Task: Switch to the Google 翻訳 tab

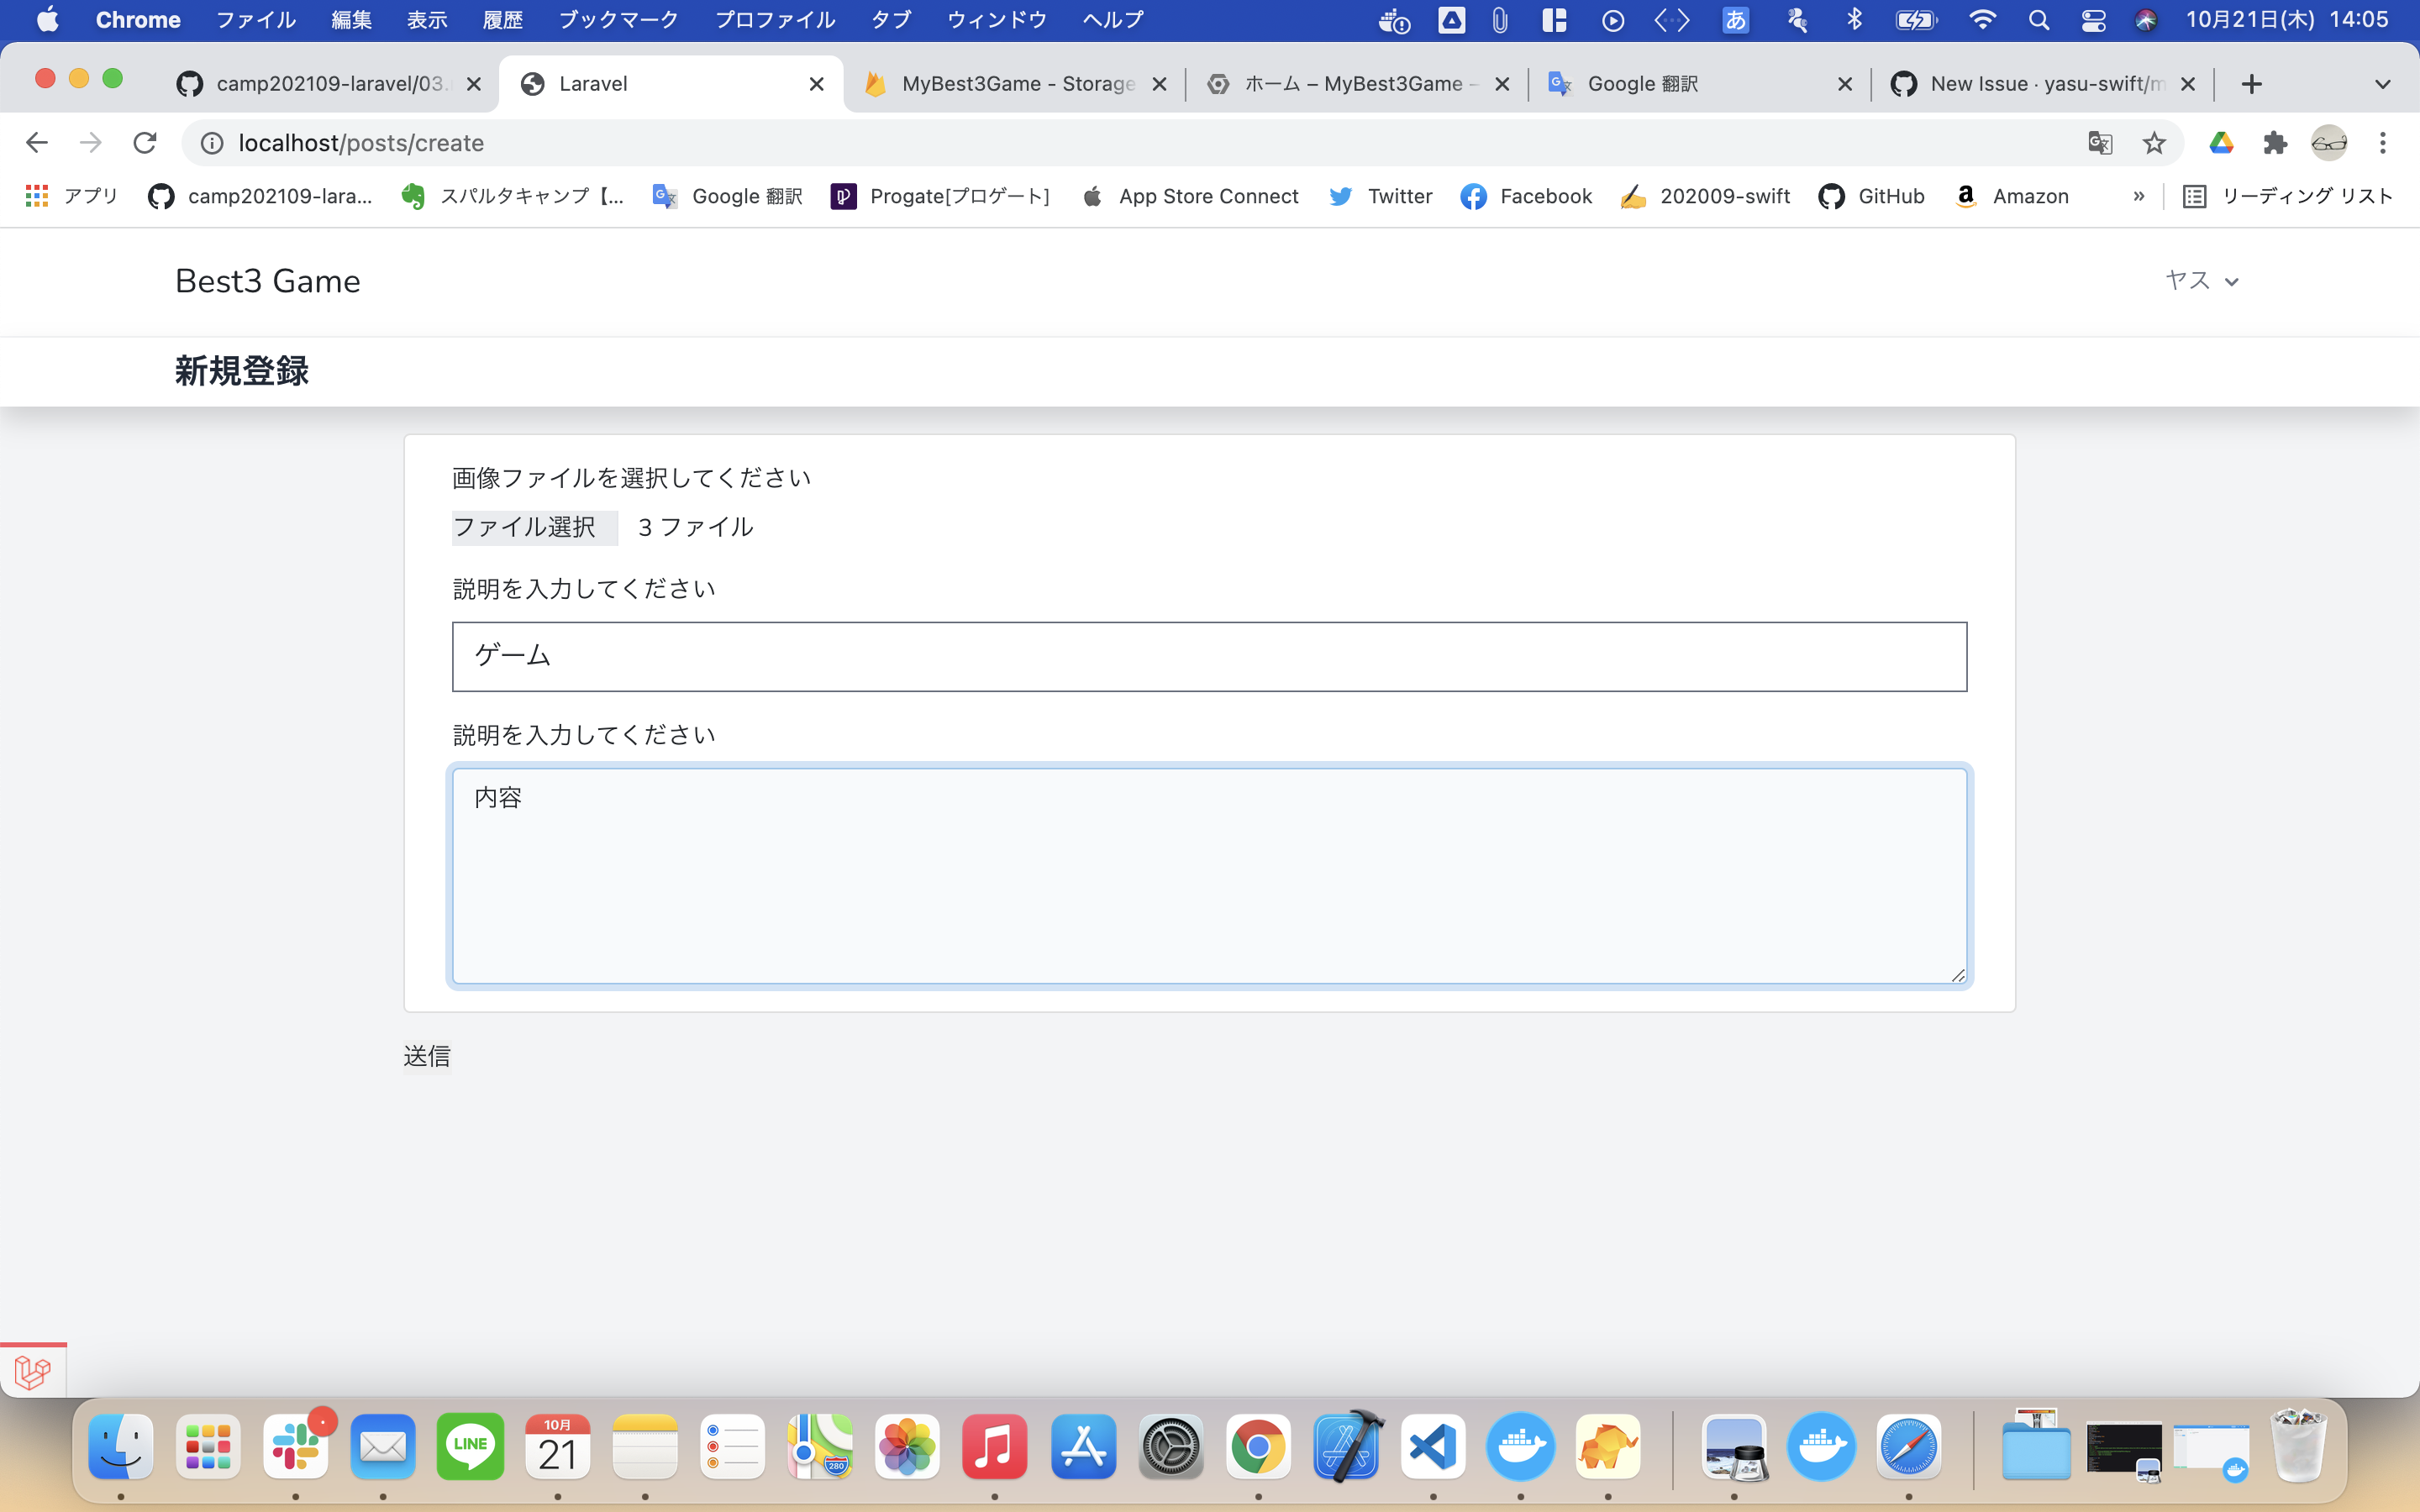Action: click(x=1698, y=84)
